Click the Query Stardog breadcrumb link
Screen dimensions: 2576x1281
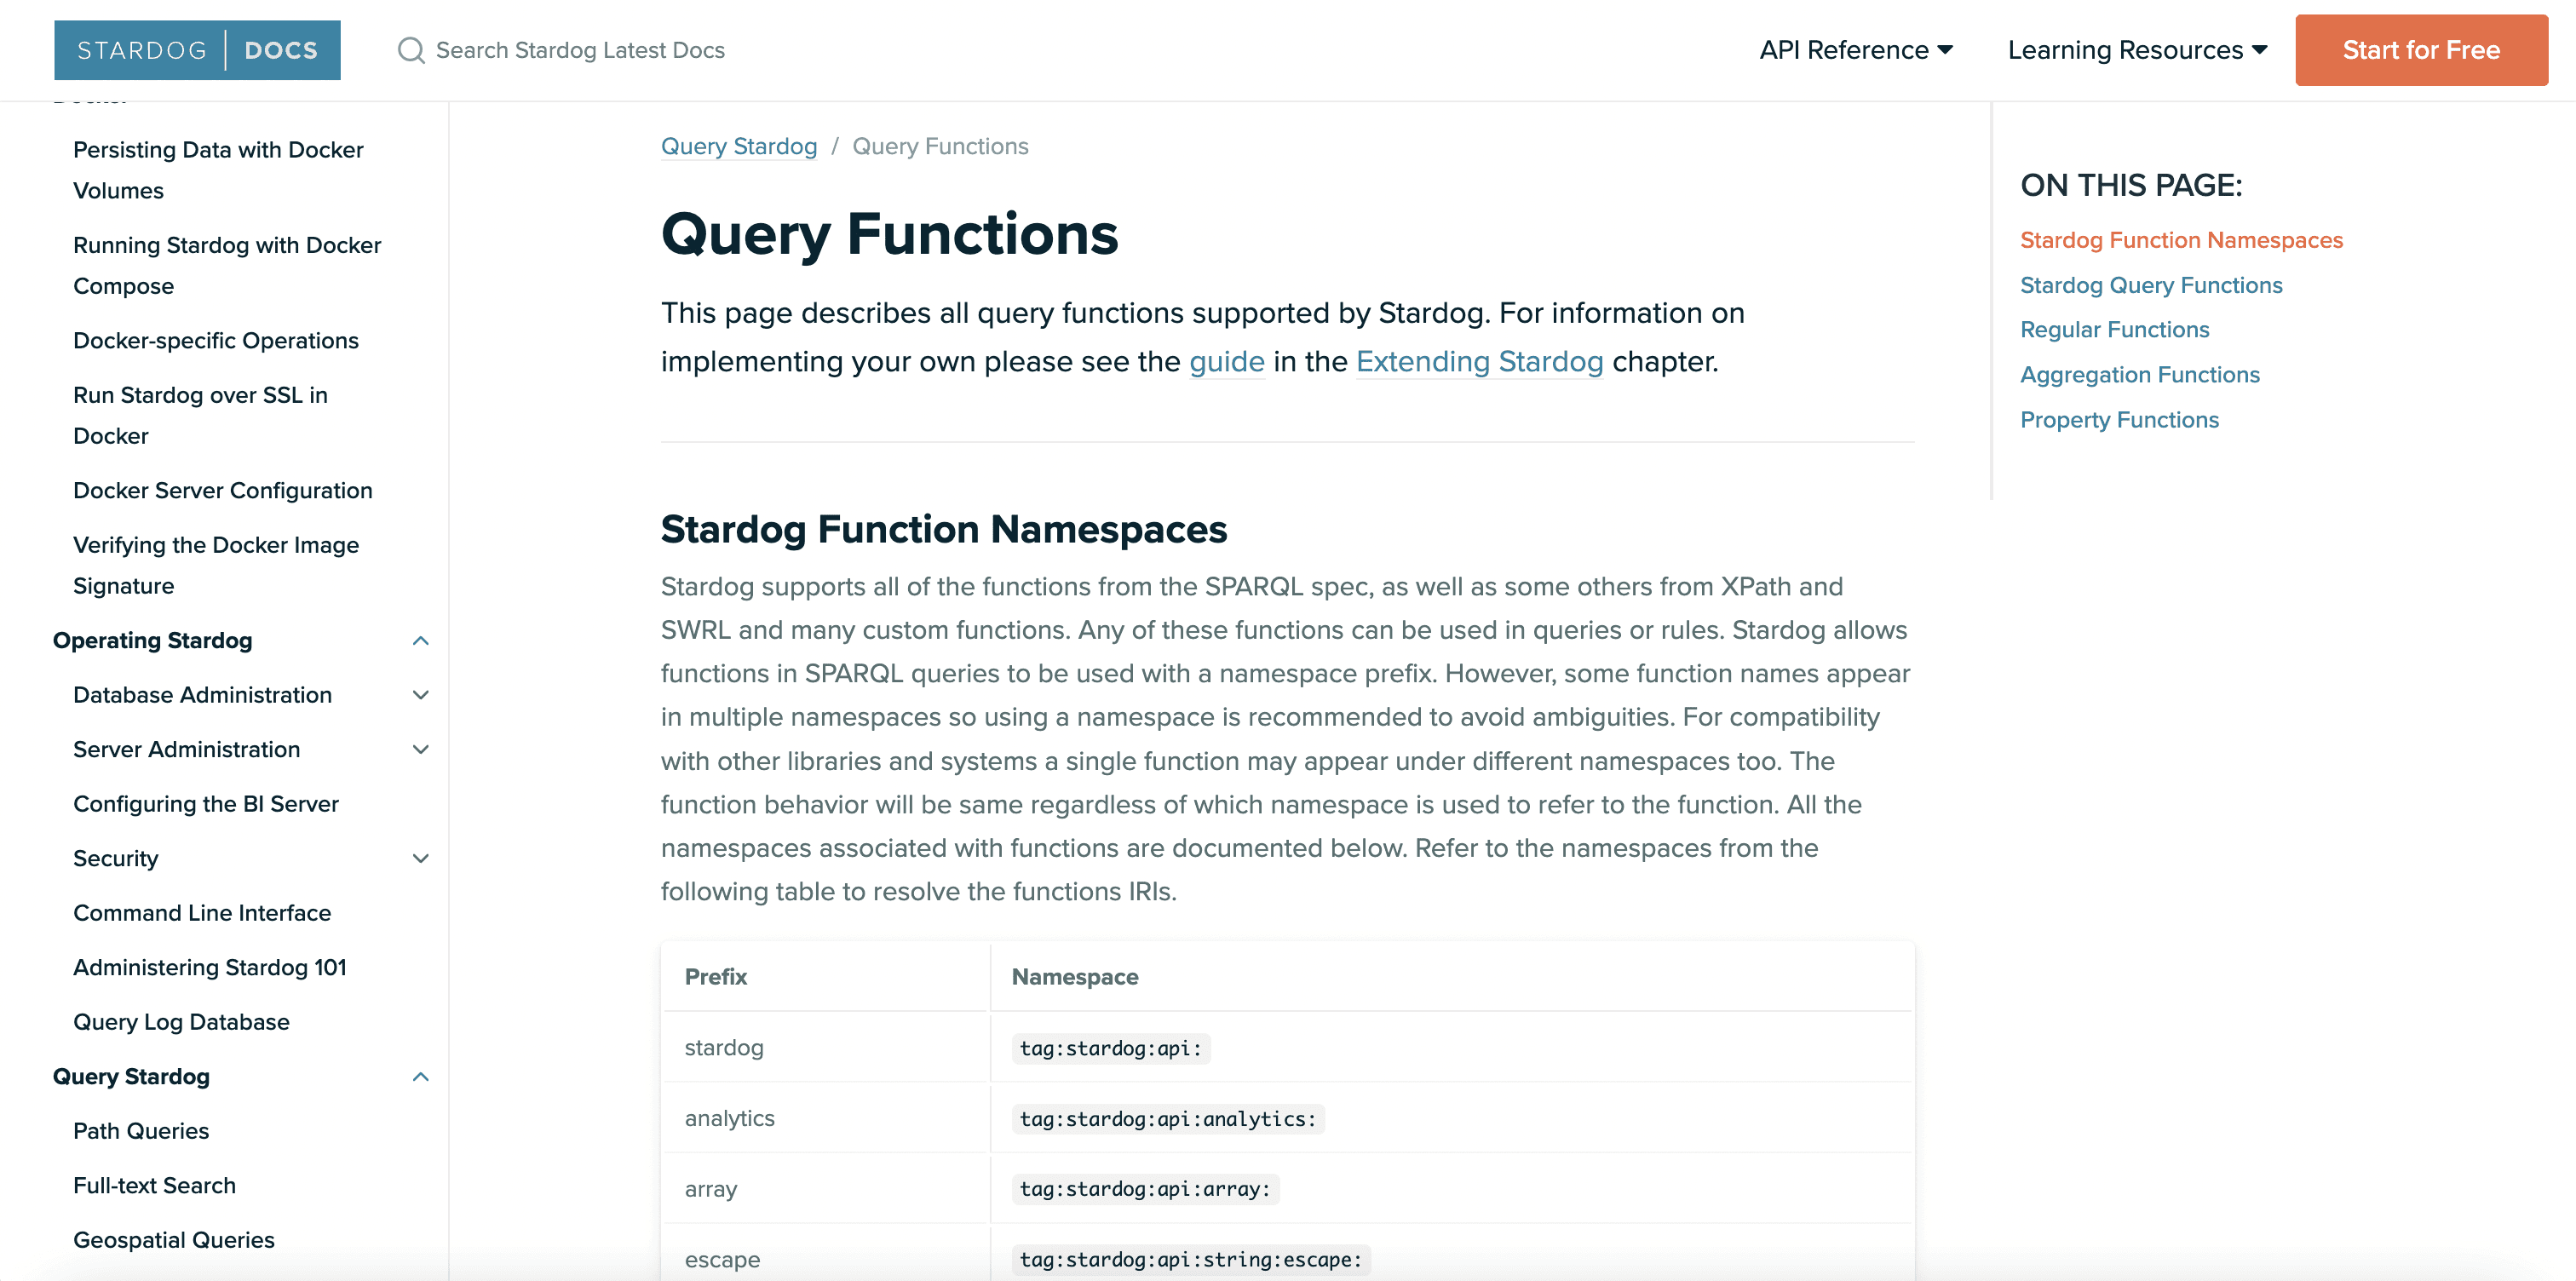click(738, 146)
